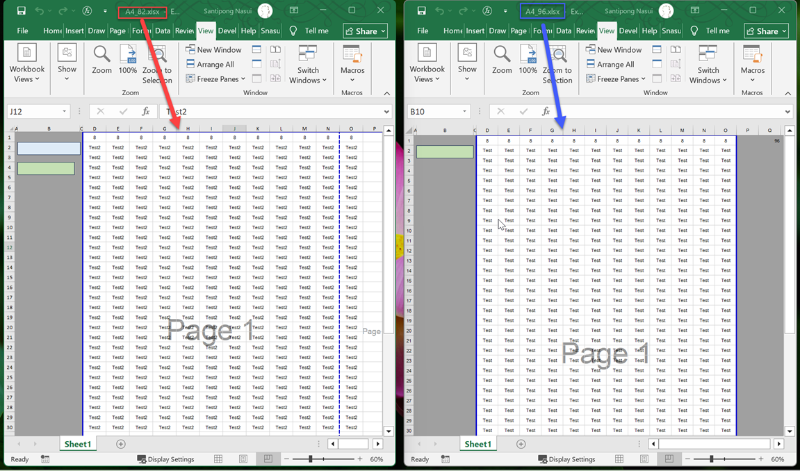This screenshot has height=471, width=800.
Task: Click Share button in A4_96.xlsx window
Action: point(766,31)
